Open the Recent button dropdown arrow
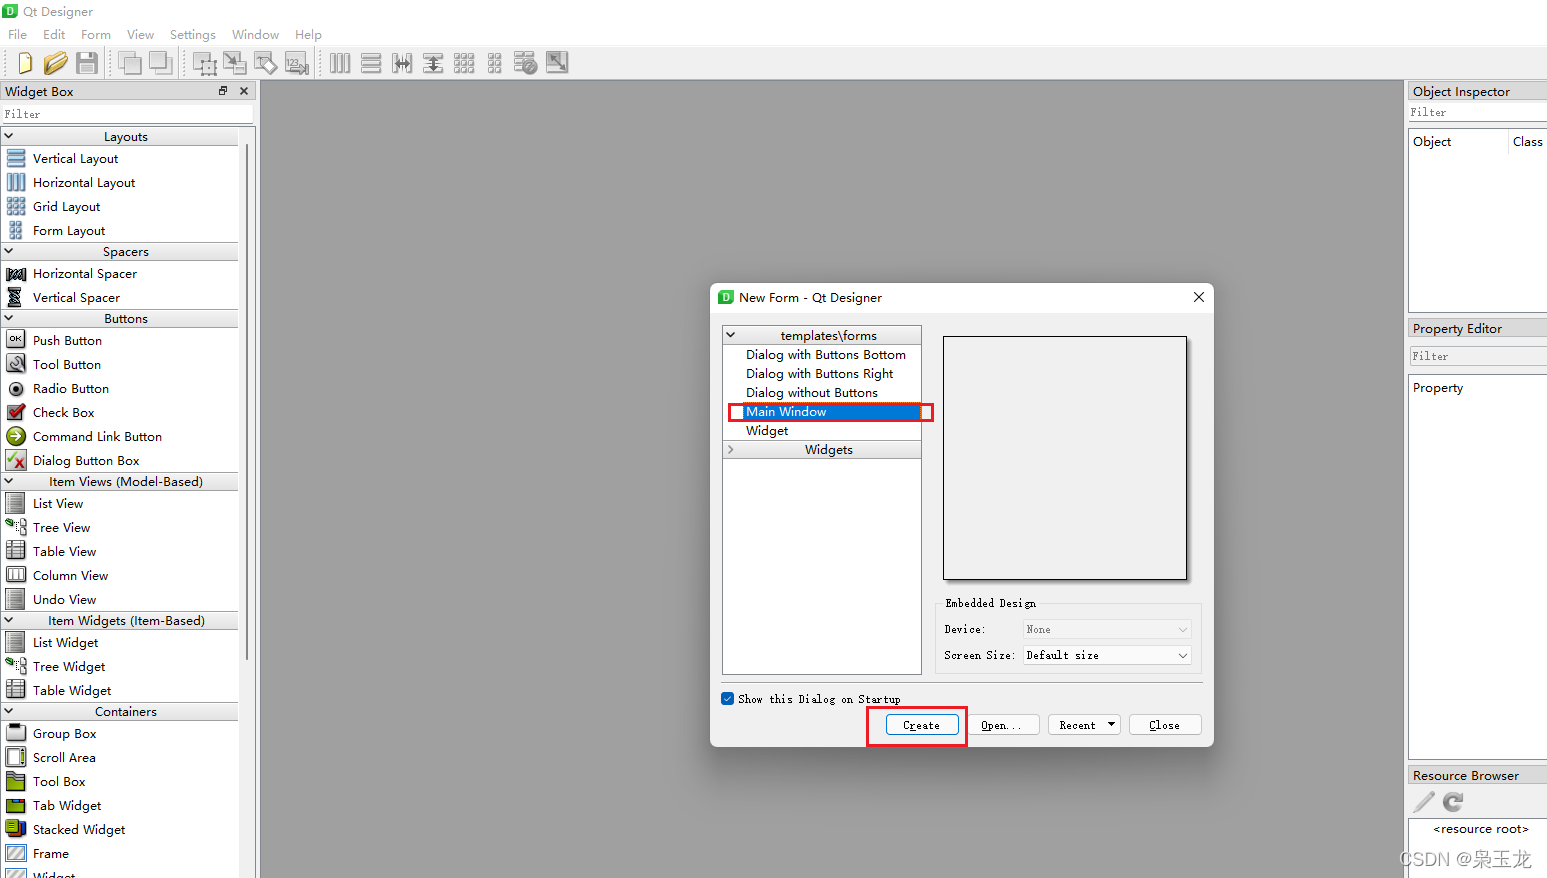Viewport: 1547px width, 878px height. click(1111, 725)
